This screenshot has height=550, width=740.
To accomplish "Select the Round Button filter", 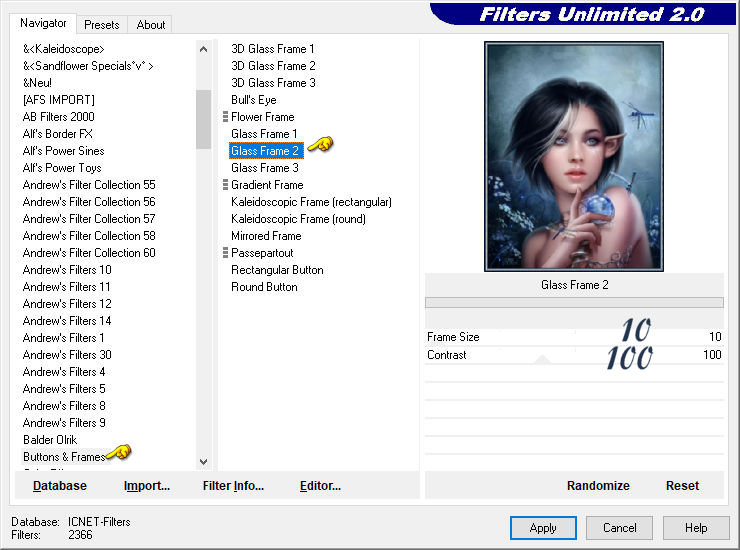I will (x=264, y=287).
